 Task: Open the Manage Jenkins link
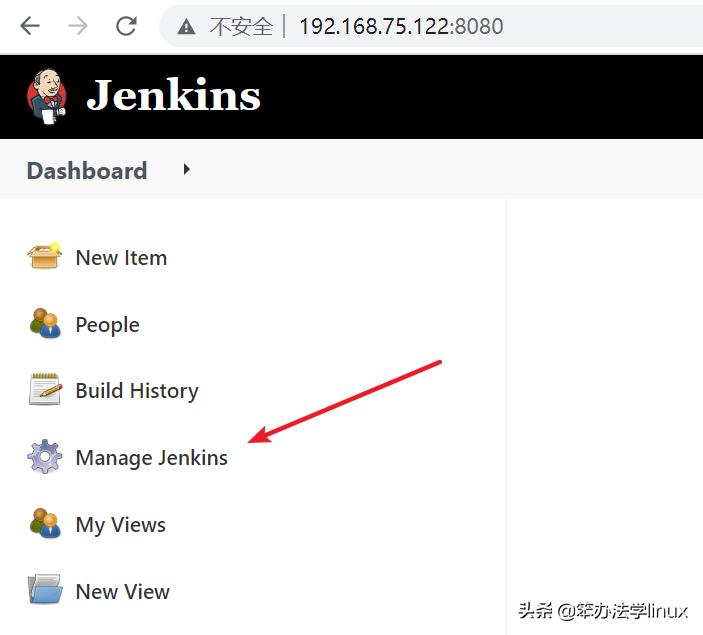pos(152,458)
